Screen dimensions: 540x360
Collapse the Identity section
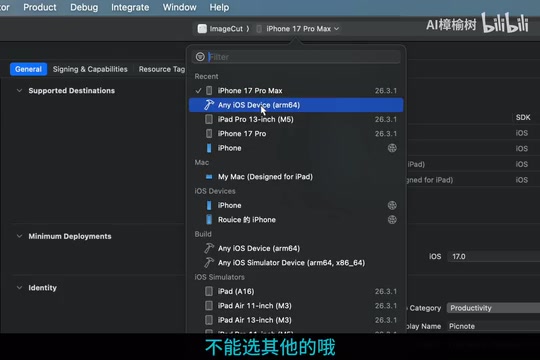pyautogui.click(x=20, y=288)
